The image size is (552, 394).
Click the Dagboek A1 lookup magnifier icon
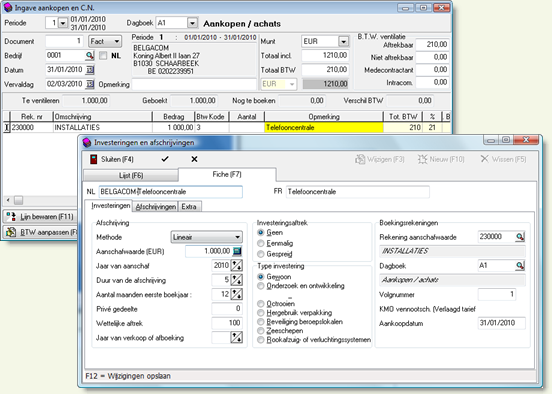tap(520, 265)
